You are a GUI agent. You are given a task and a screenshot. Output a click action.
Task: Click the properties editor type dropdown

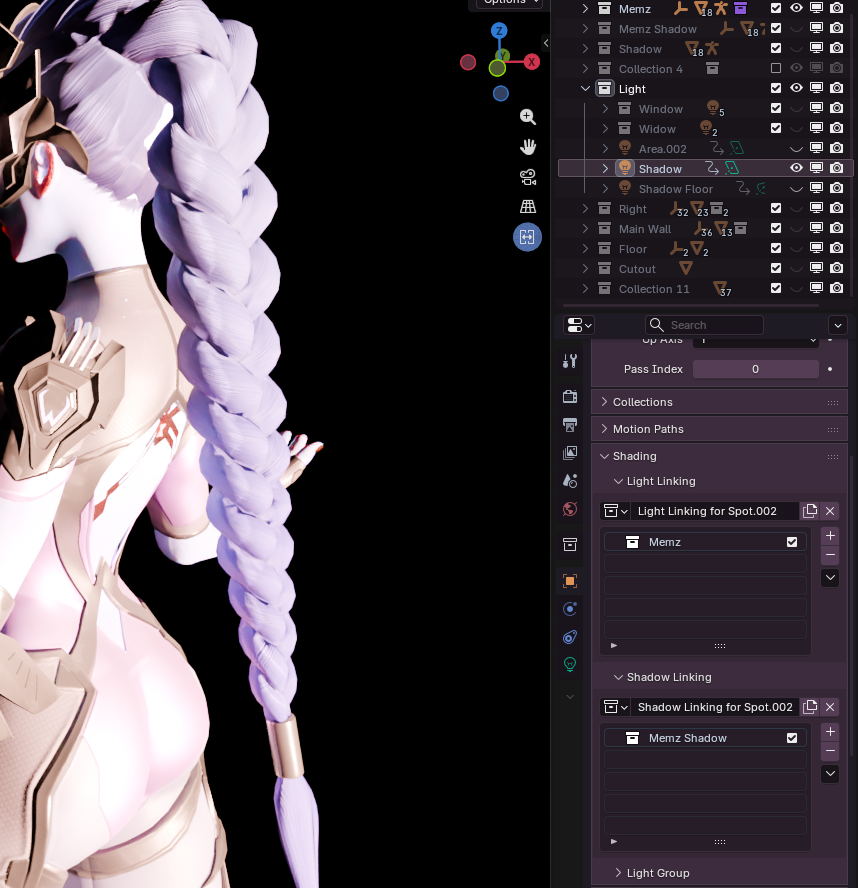[x=579, y=325]
